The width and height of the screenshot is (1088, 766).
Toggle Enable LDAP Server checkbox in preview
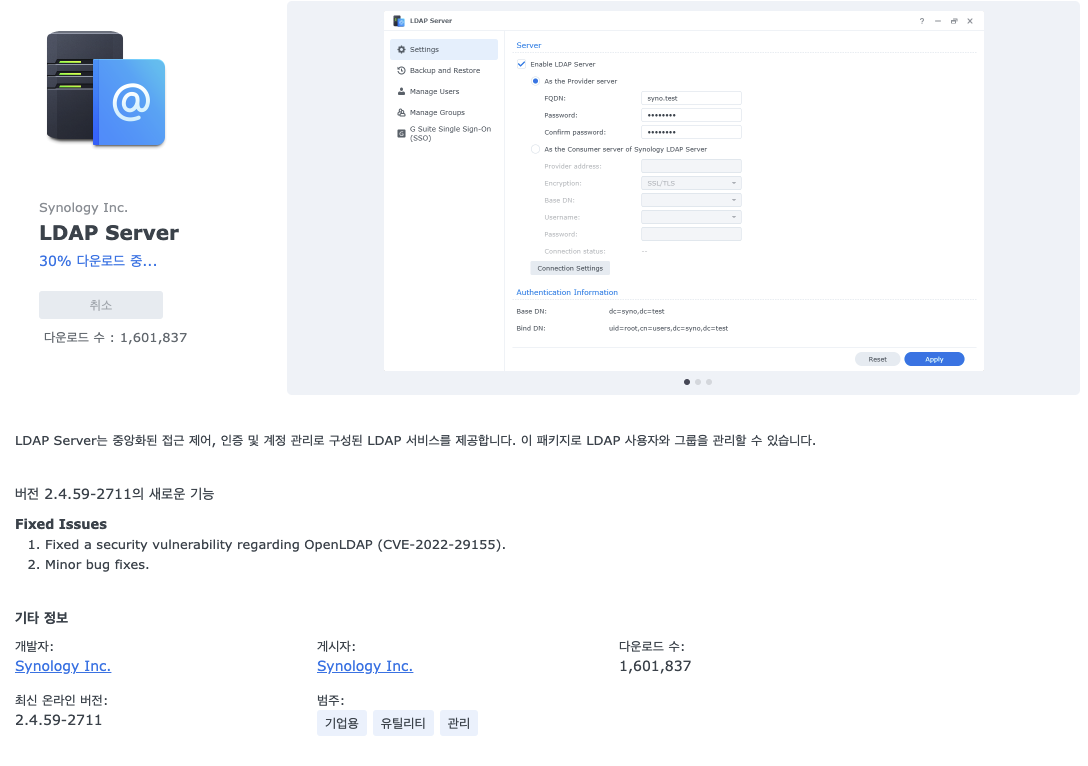(x=521, y=64)
